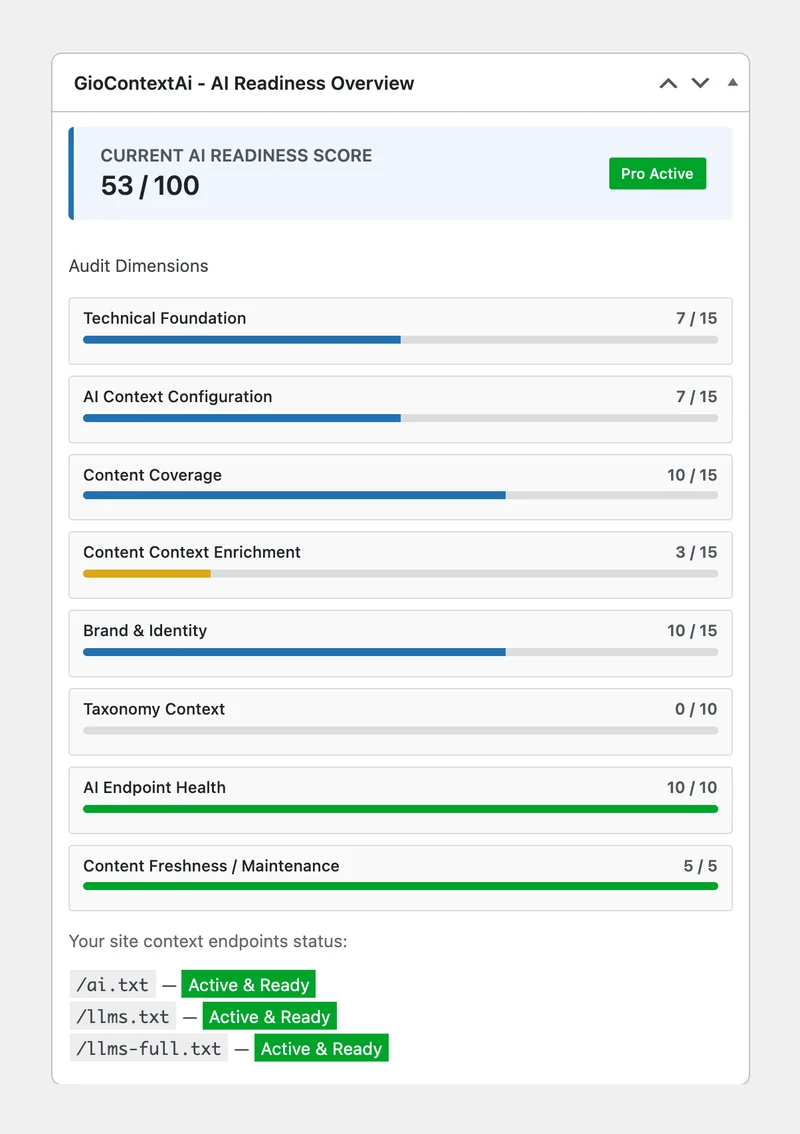Move the GioContextAi widget up
The image size is (800, 1134).
coord(668,83)
